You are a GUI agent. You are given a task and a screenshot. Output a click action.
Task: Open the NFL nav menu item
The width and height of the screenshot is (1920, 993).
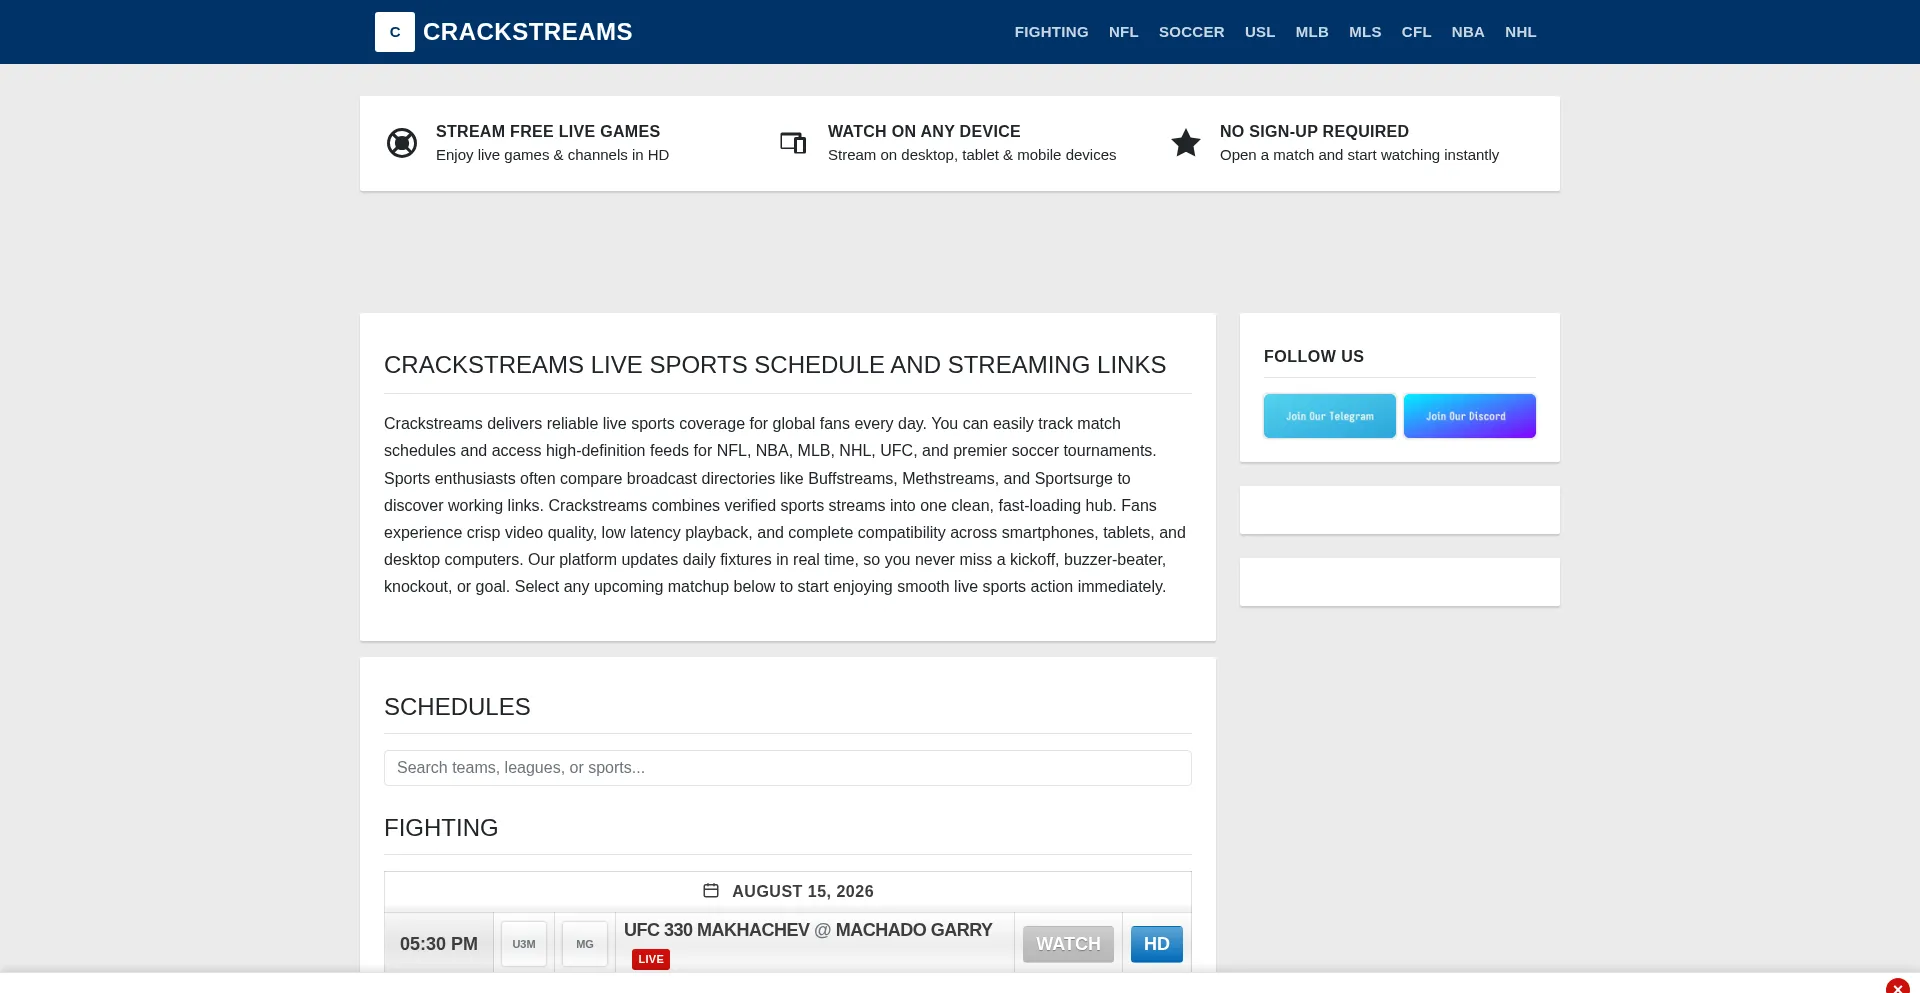coord(1123,32)
